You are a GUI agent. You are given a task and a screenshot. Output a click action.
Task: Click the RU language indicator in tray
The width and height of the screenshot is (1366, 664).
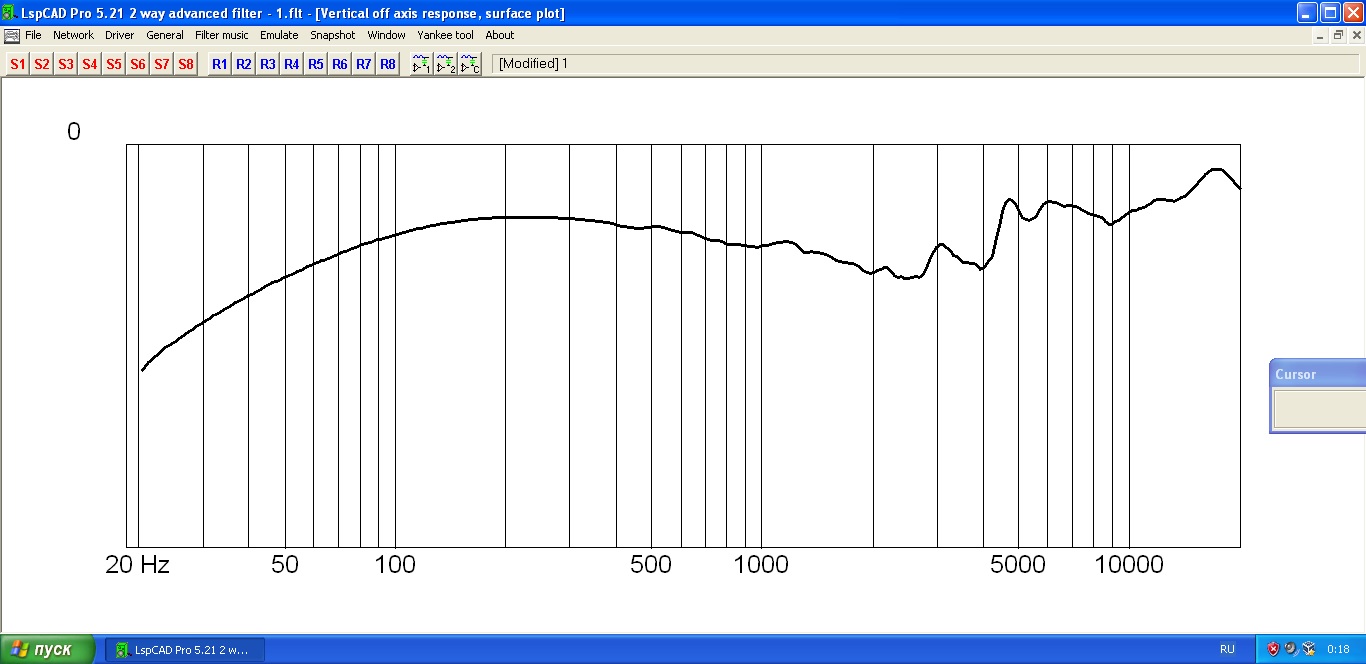click(1227, 649)
